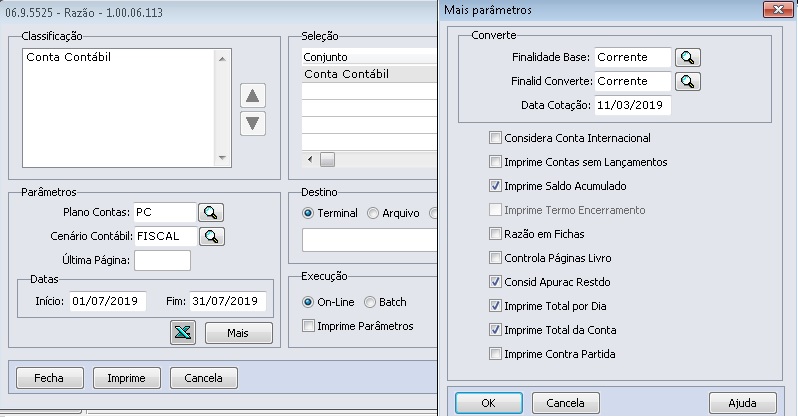Select the Terminal destination option

[308, 213]
